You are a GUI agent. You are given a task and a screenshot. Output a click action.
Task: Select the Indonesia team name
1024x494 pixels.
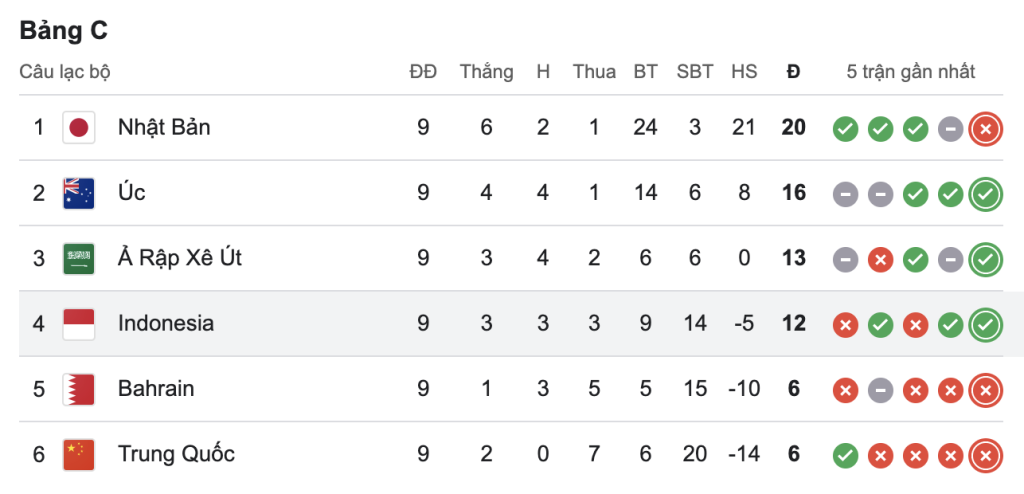coord(166,324)
